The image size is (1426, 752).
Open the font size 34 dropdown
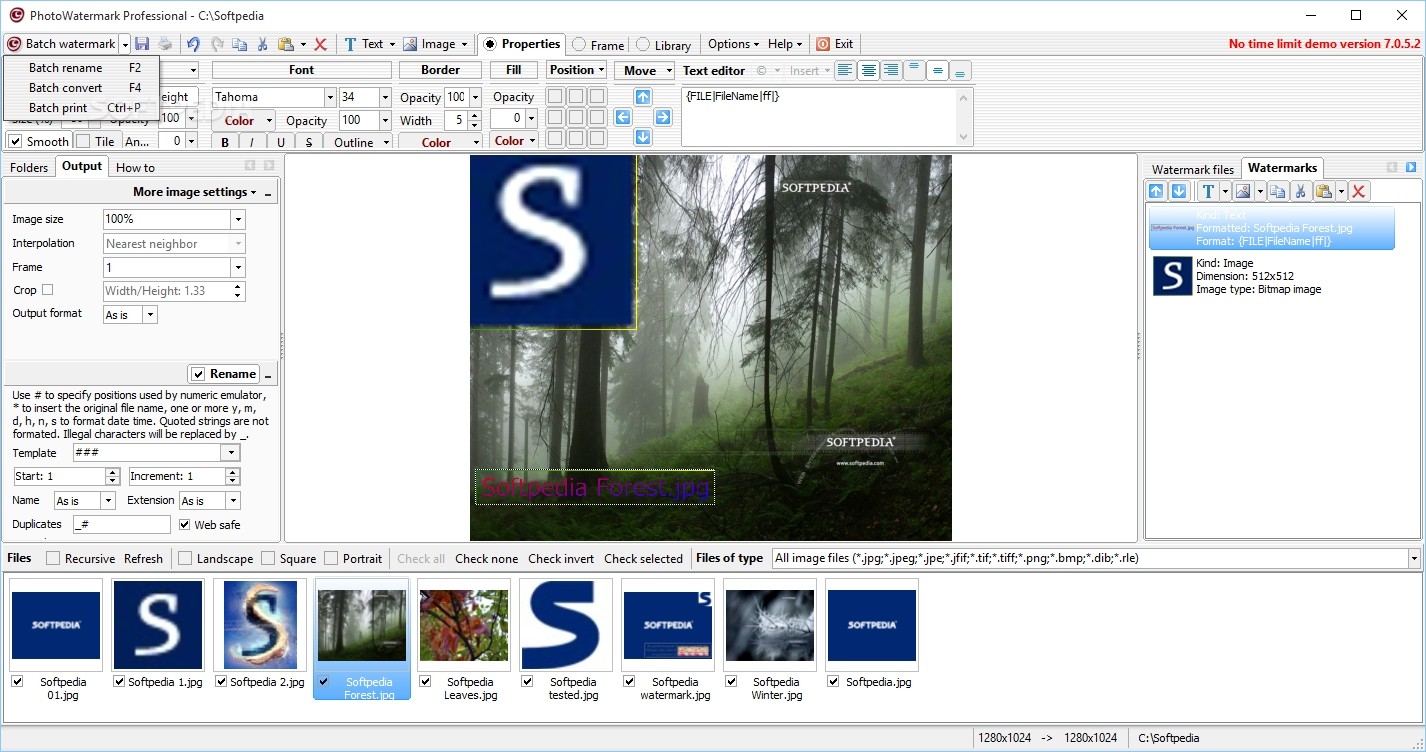pyautogui.click(x=385, y=97)
